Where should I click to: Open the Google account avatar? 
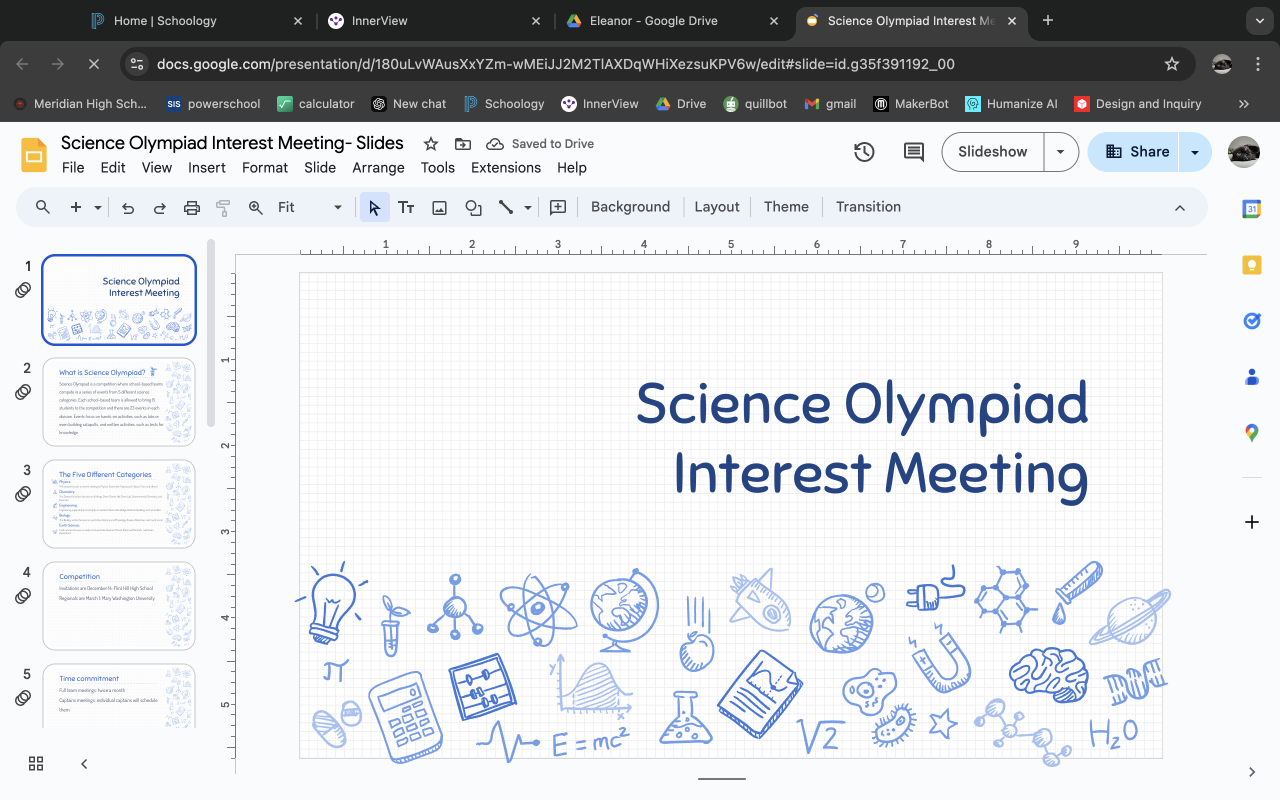click(x=1244, y=152)
